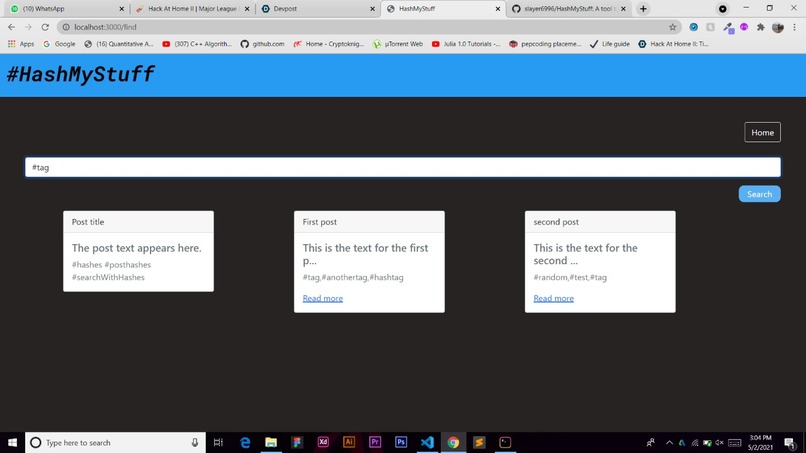Launch Microsoft Edge from the taskbar

245,442
